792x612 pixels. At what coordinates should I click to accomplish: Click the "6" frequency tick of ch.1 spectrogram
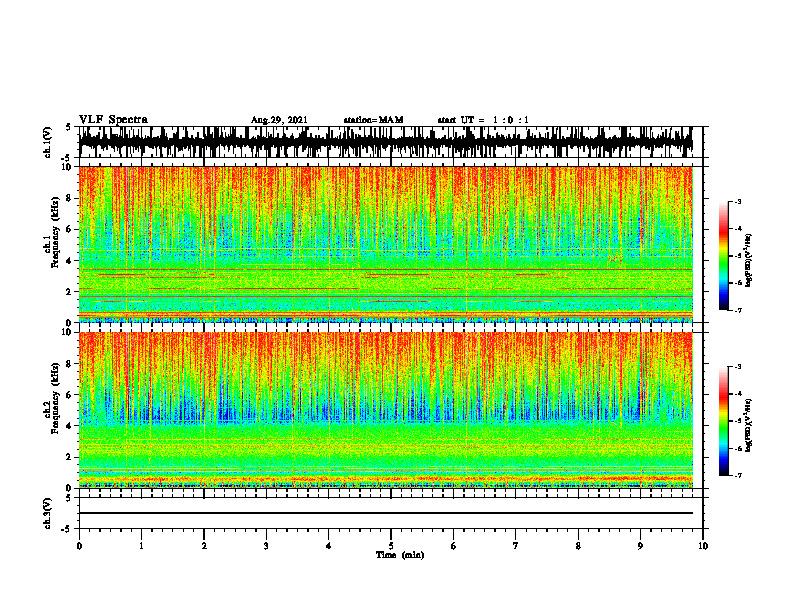70,229
